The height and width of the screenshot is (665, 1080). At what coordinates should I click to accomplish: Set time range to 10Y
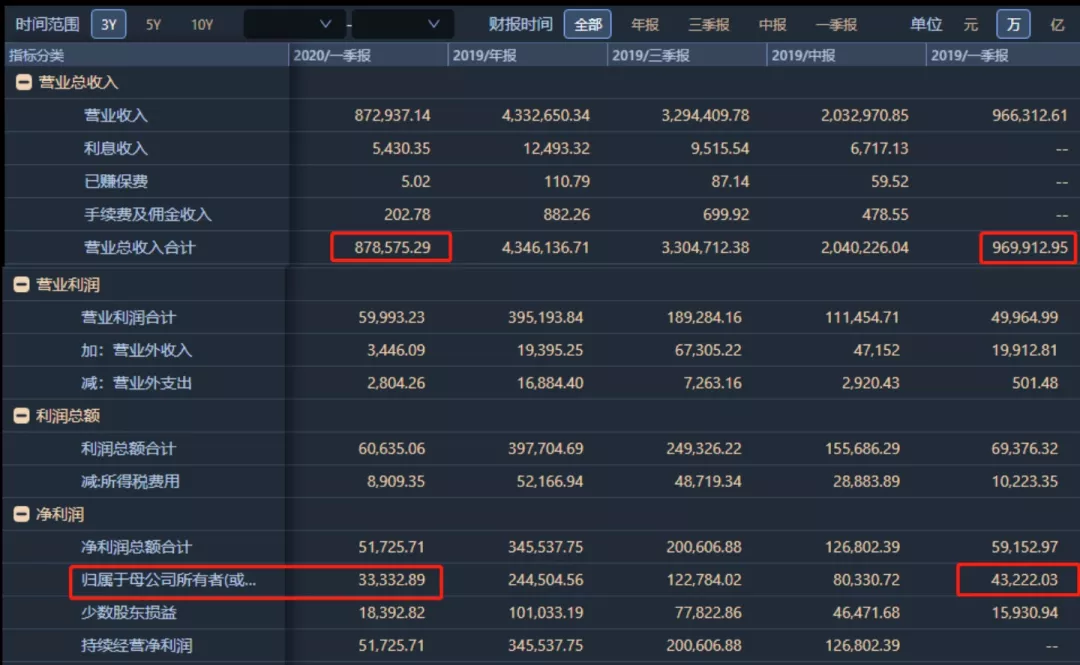[202, 24]
